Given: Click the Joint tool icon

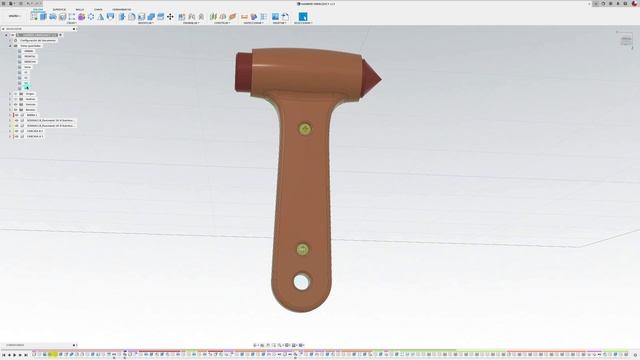Looking at the screenshot, I should (x=191, y=17).
